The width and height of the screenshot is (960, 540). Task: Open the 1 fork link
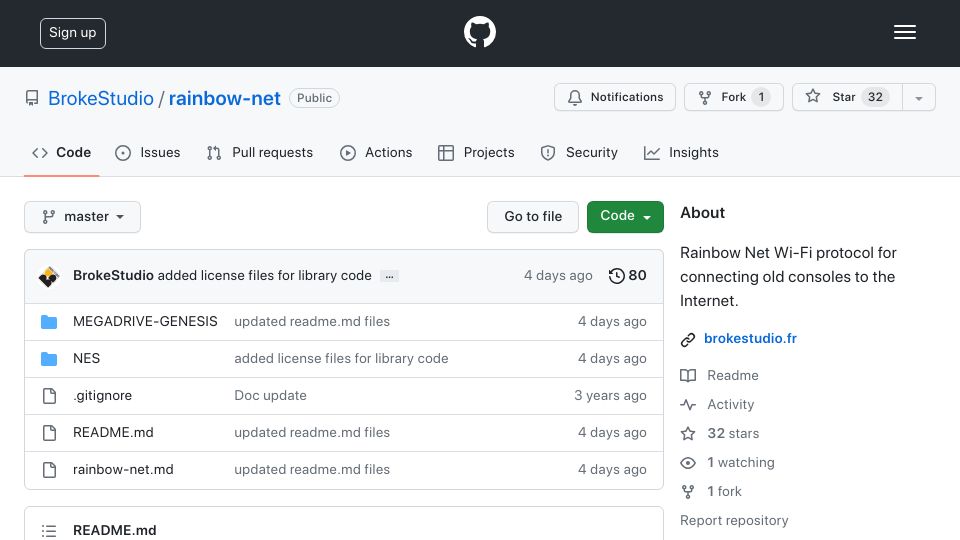pos(724,492)
